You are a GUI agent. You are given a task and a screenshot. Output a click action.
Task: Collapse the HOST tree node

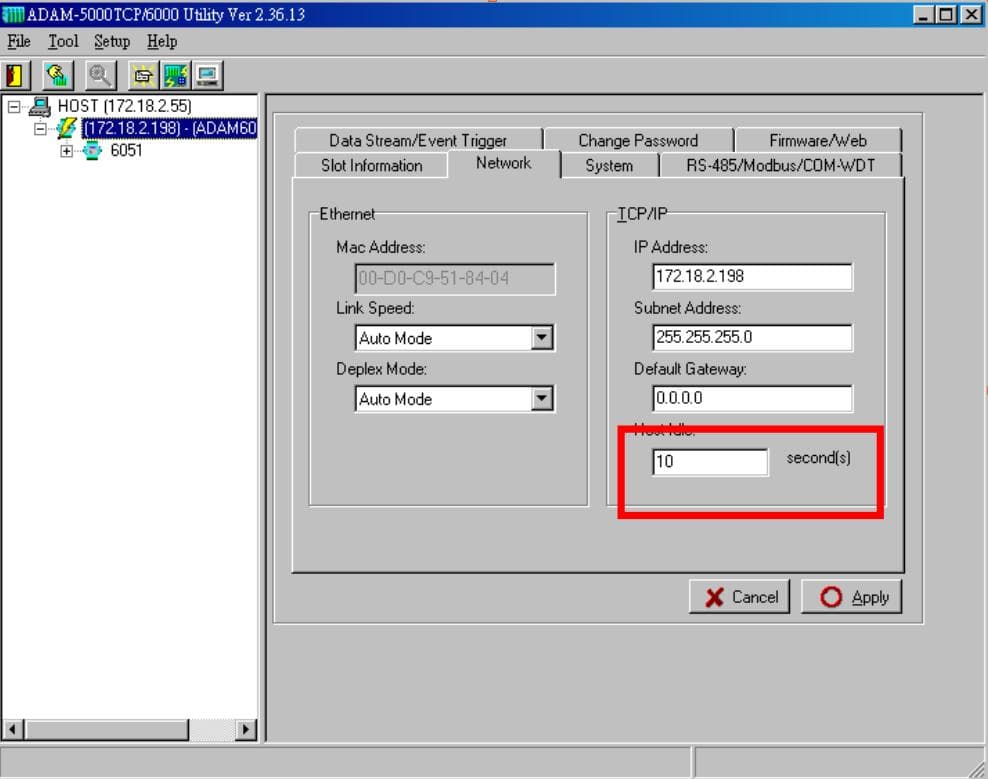point(14,107)
